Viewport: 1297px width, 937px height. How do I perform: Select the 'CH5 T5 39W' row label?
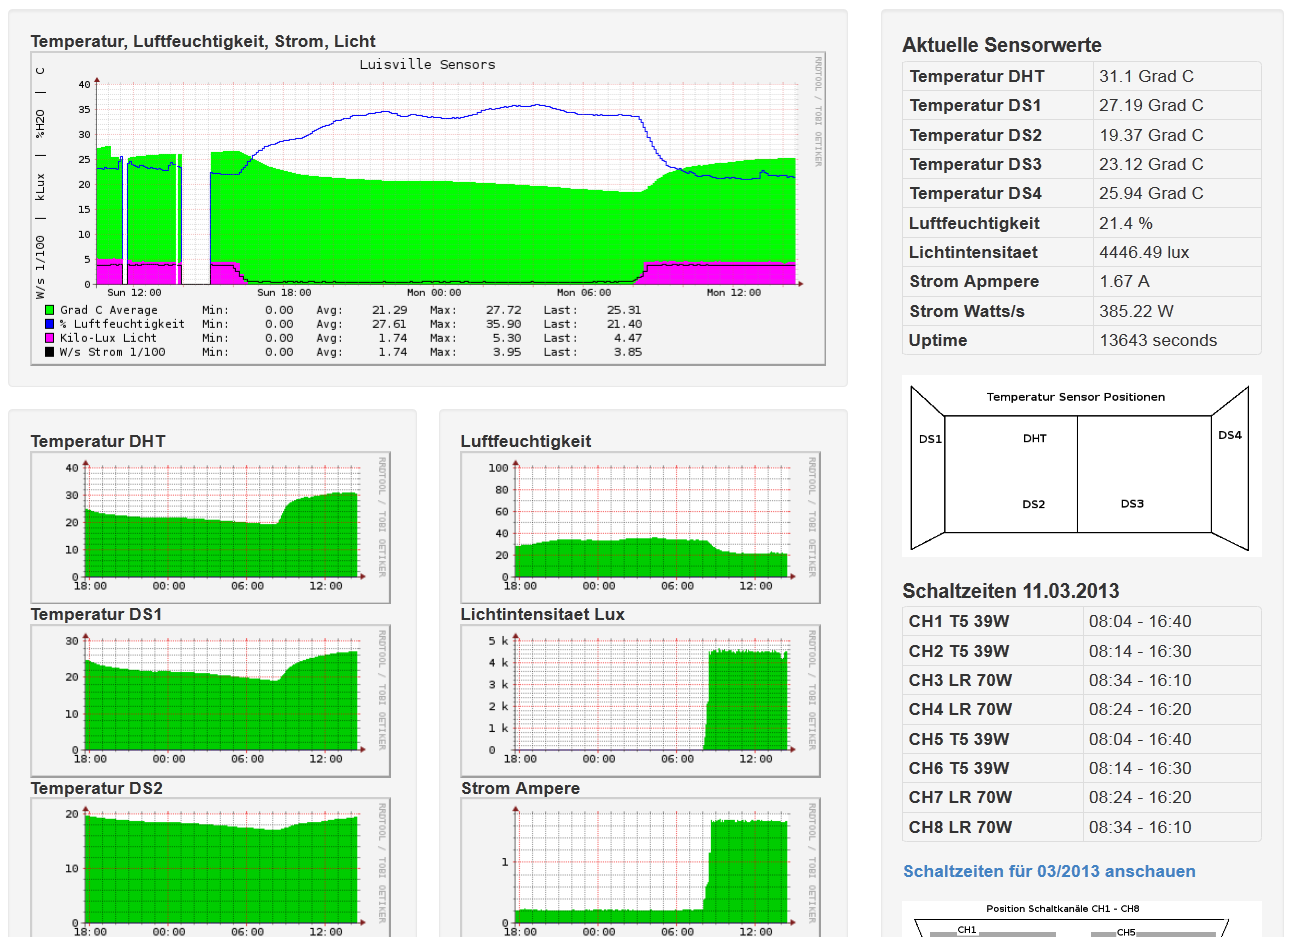[x=959, y=739]
